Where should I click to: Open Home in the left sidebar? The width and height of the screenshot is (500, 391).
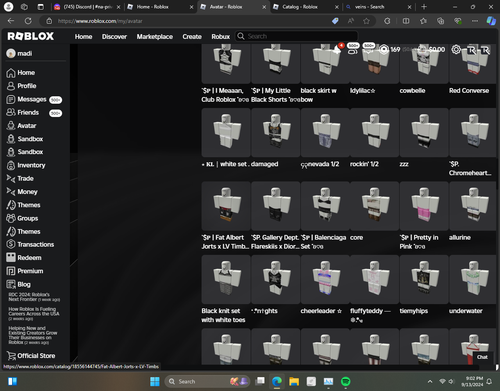[x=21, y=73]
